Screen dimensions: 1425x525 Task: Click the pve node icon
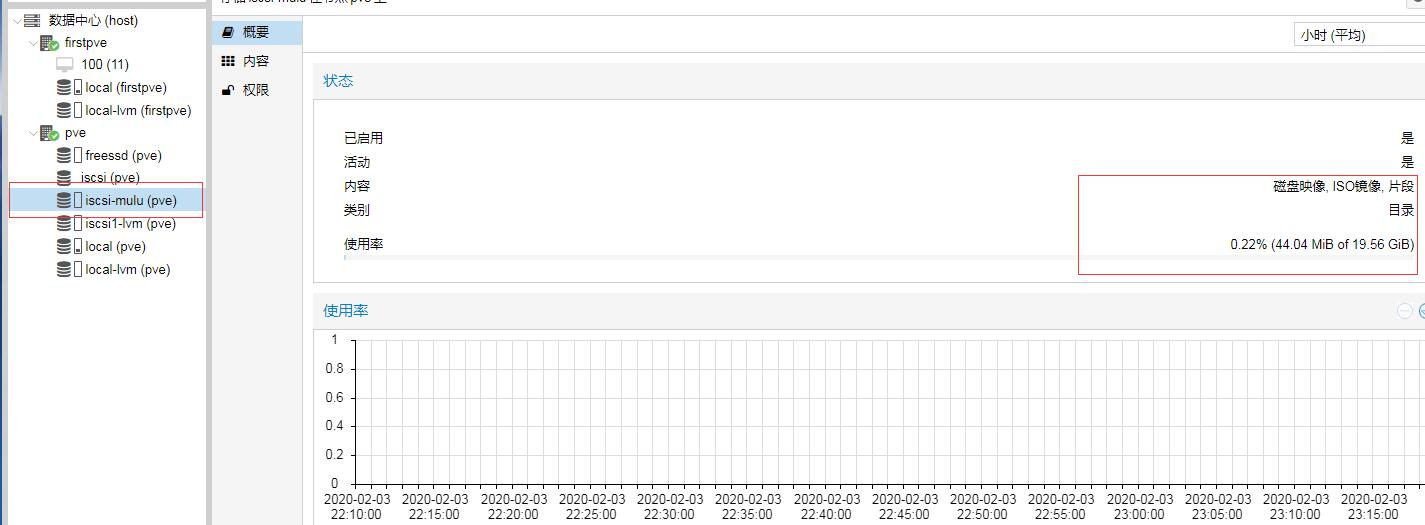[49, 133]
